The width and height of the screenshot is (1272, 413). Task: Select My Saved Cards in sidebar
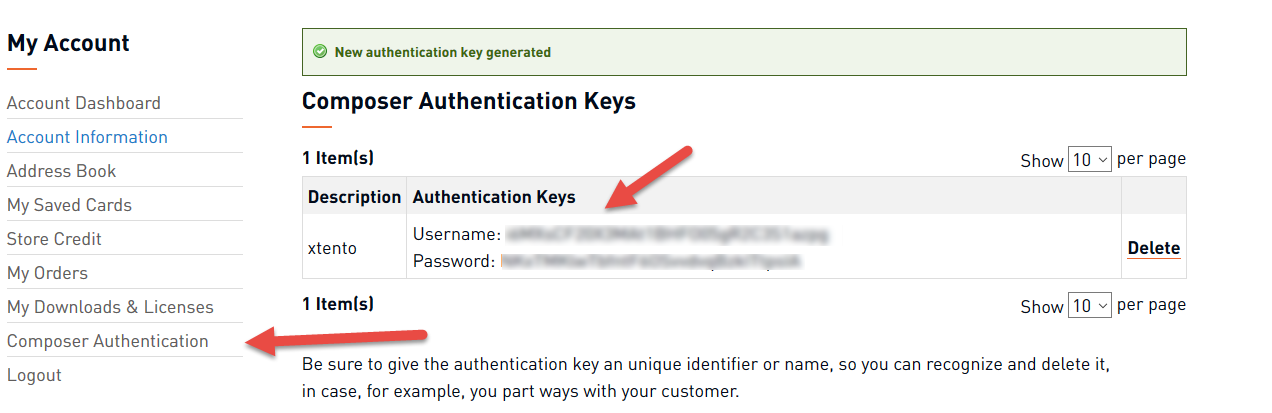(70, 205)
